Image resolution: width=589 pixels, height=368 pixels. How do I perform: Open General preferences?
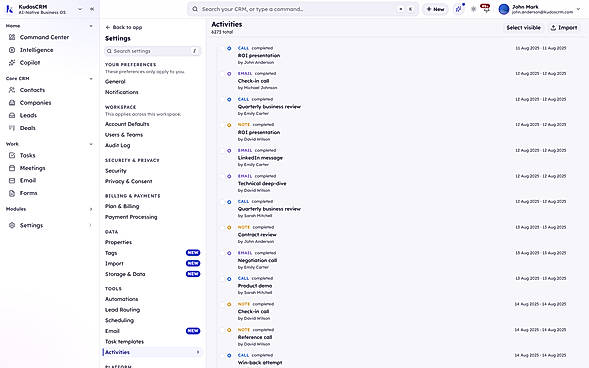coord(115,81)
